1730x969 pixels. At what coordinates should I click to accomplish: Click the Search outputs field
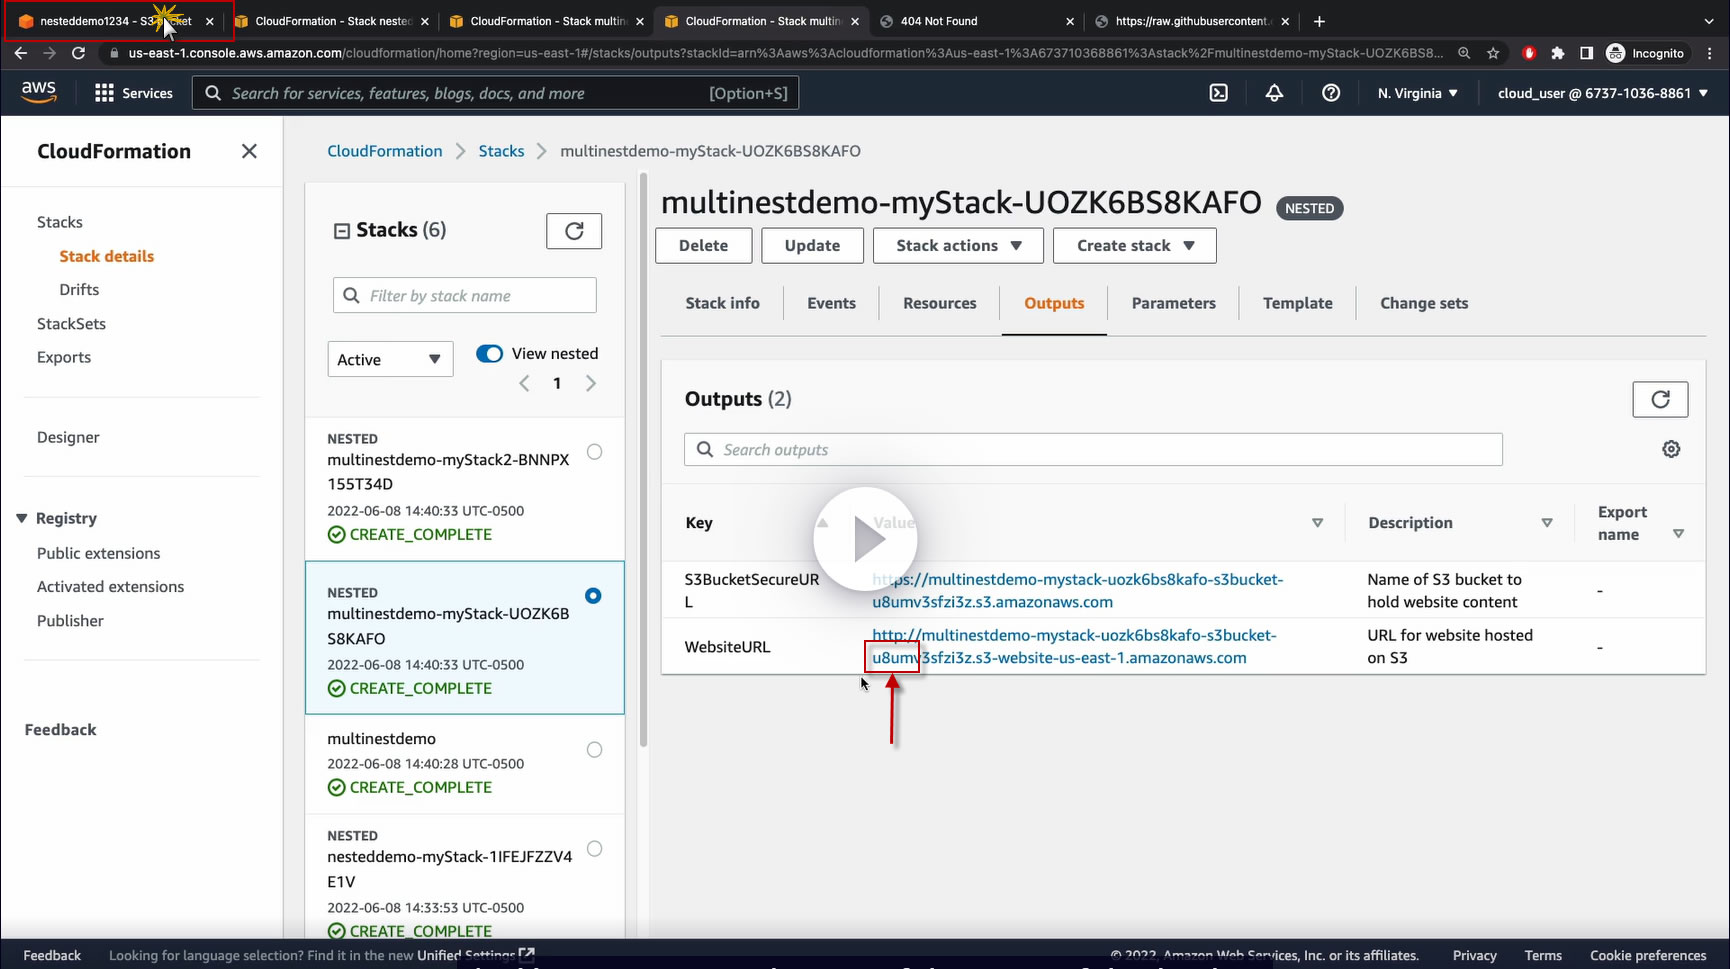click(x=1093, y=449)
